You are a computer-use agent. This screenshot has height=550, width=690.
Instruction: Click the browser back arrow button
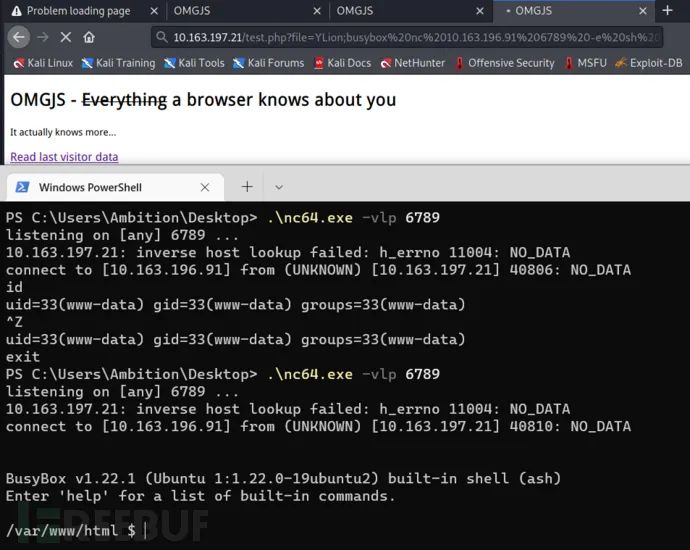18,37
